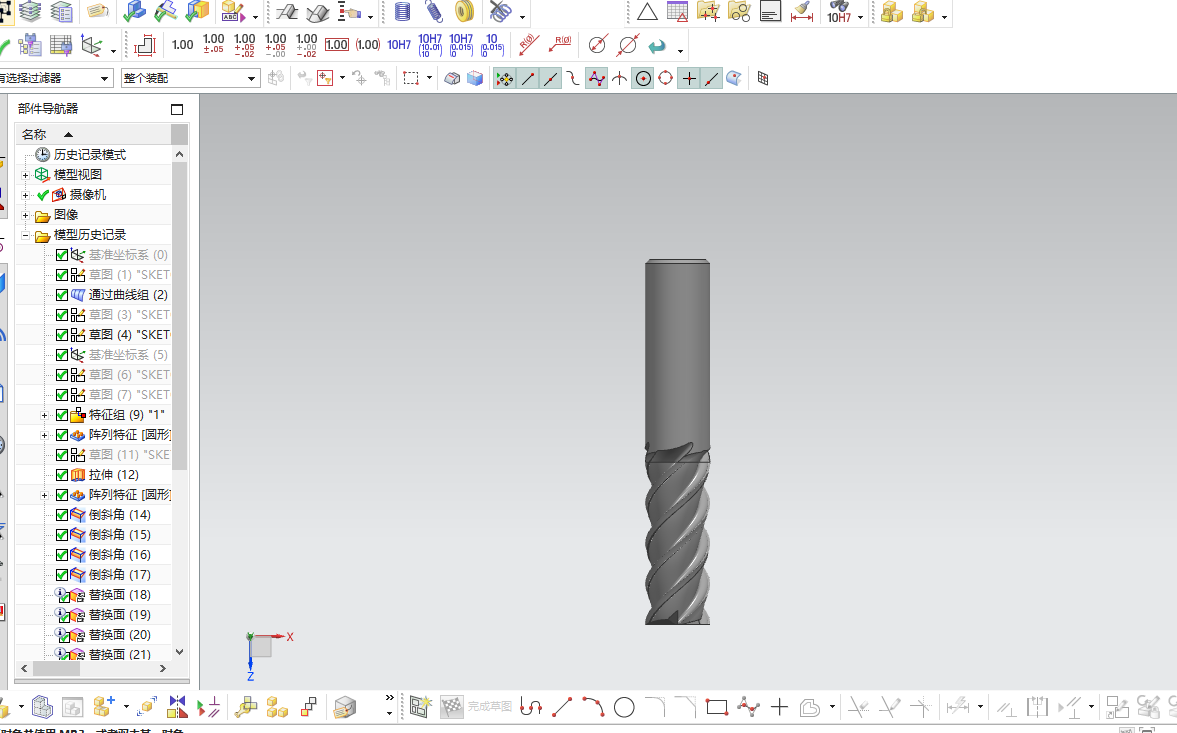Open the dropdown arrow beside the teal return arrow
The height and width of the screenshot is (733, 1177).
[x=680, y=51]
